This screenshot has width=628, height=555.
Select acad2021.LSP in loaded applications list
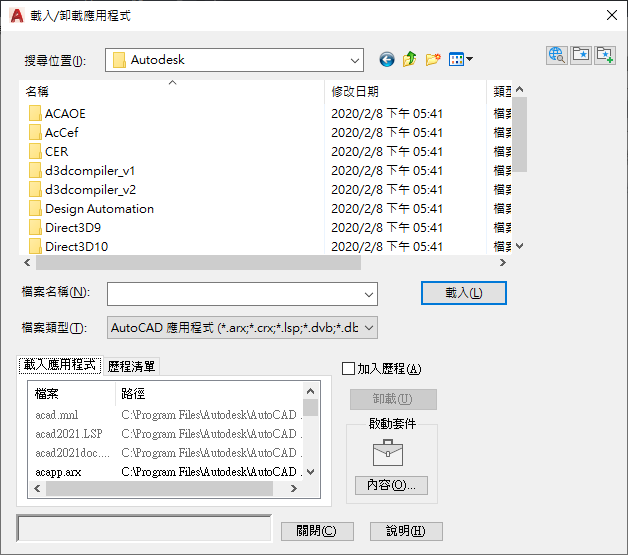pyautogui.click(x=68, y=434)
